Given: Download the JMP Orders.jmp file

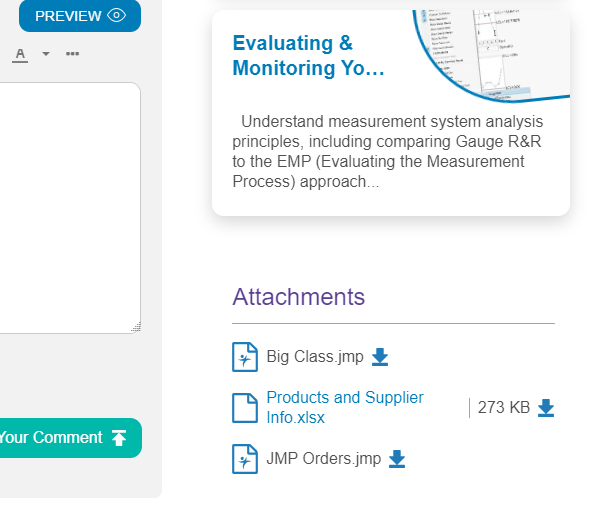Looking at the screenshot, I should 397,459.
